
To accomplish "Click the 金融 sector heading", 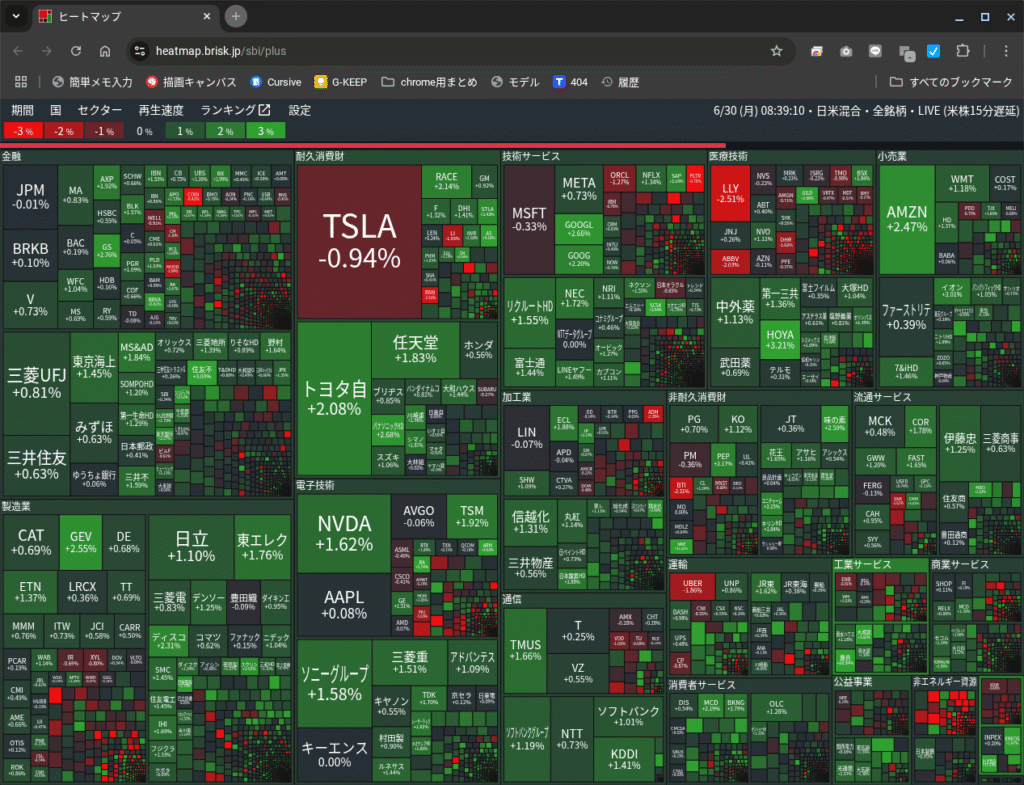I will tap(12, 156).
